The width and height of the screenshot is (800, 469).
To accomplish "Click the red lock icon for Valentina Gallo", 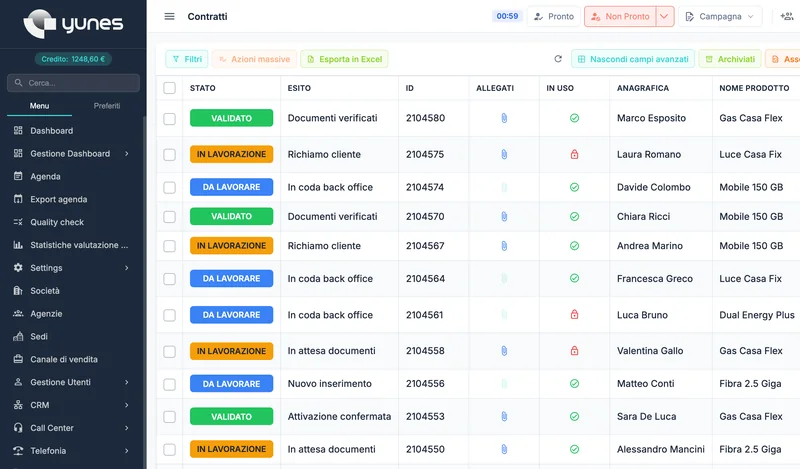I will coord(574,351).
